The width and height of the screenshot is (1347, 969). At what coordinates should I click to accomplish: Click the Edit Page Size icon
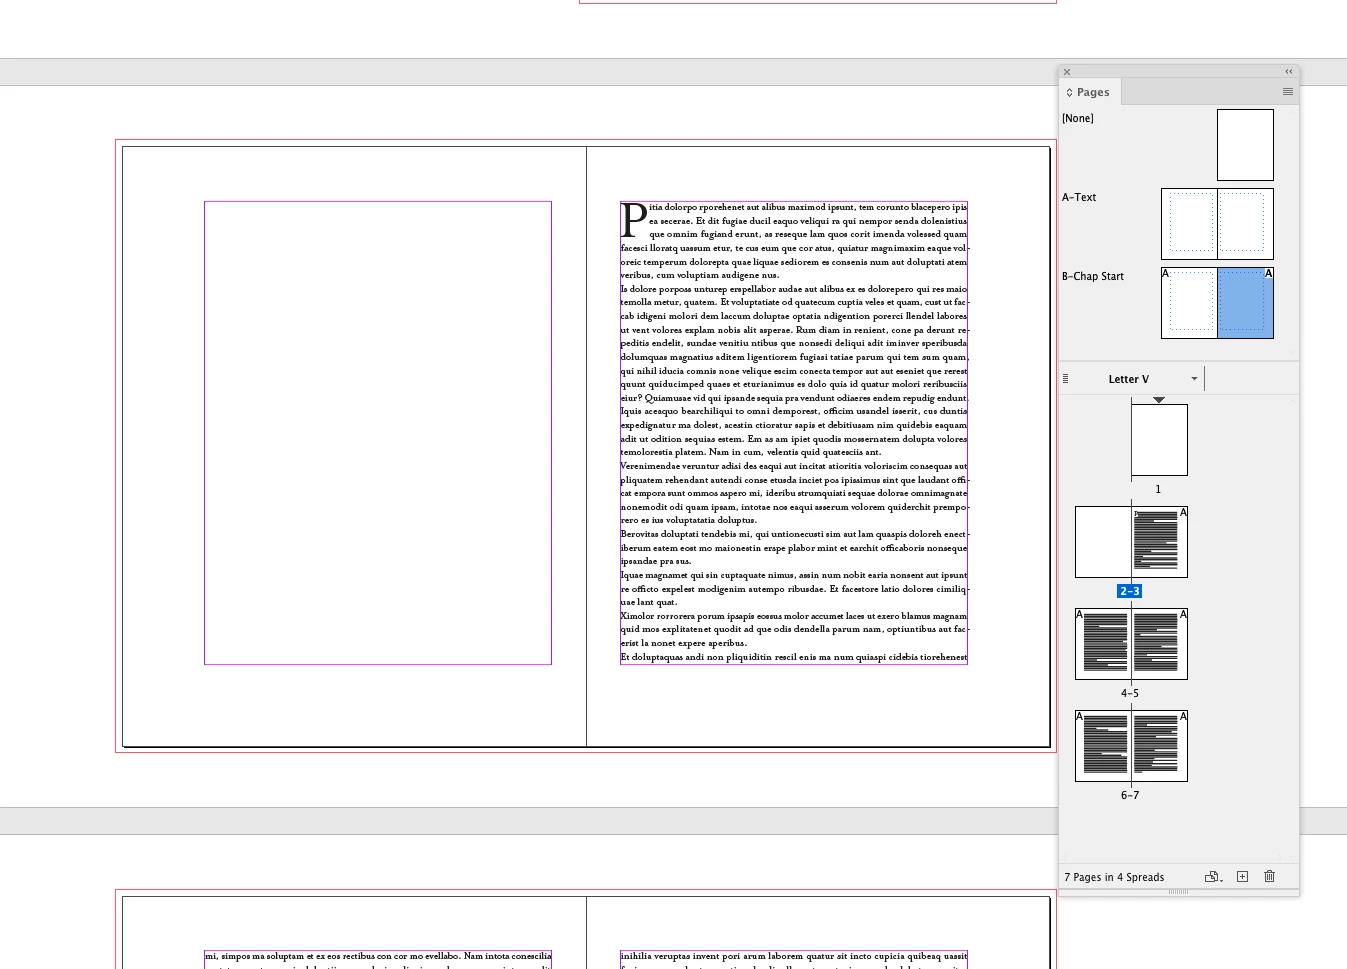(x=1213, y=877)
